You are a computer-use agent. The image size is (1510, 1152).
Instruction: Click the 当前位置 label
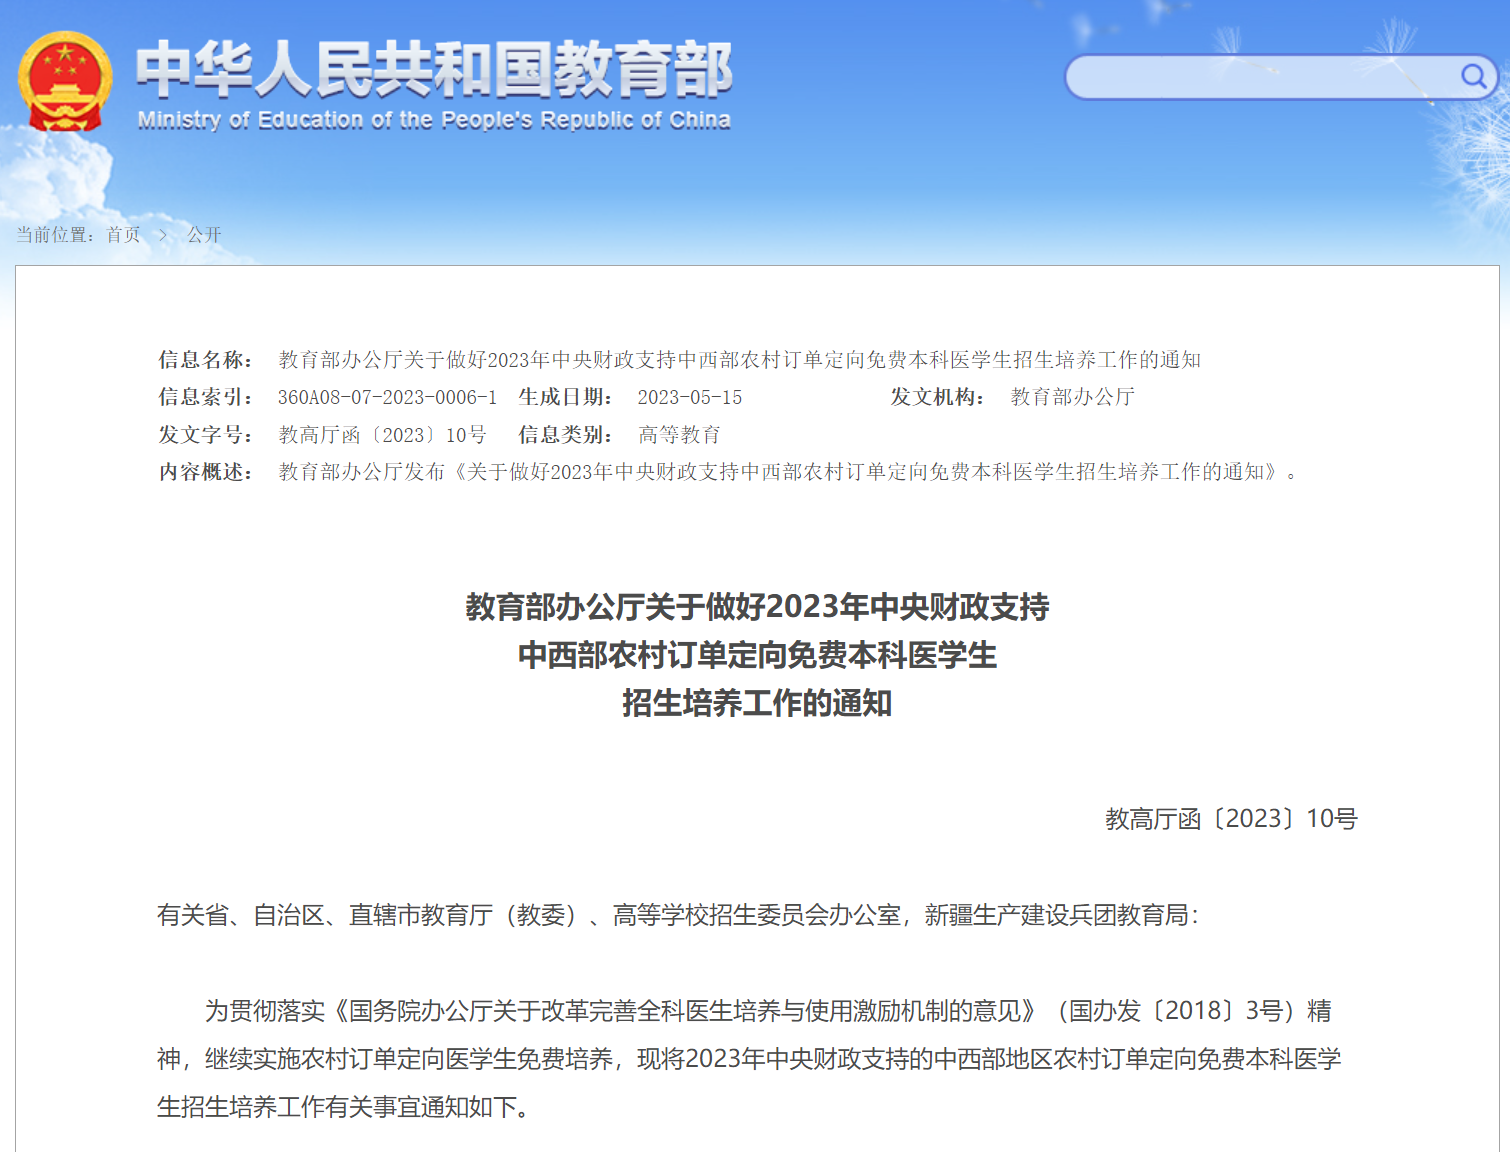pos(55,235)
